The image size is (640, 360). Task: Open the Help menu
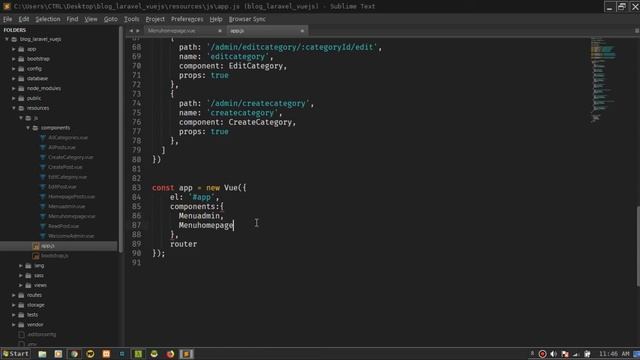[216, 19]
